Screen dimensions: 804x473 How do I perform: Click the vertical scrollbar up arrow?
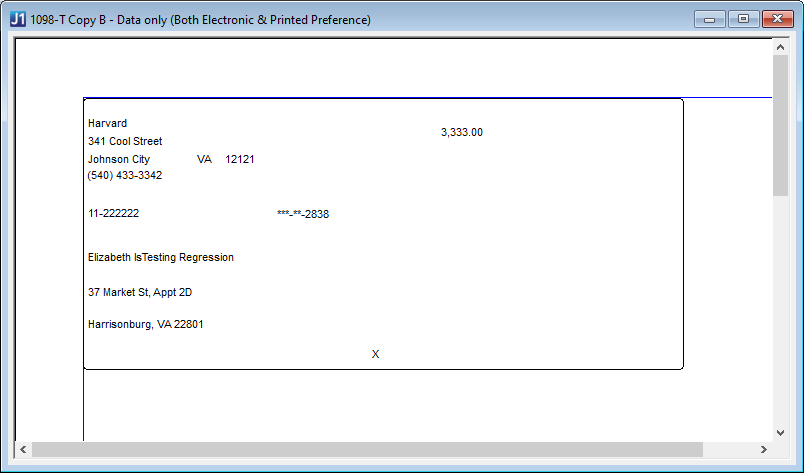click(x=780, y=47)
